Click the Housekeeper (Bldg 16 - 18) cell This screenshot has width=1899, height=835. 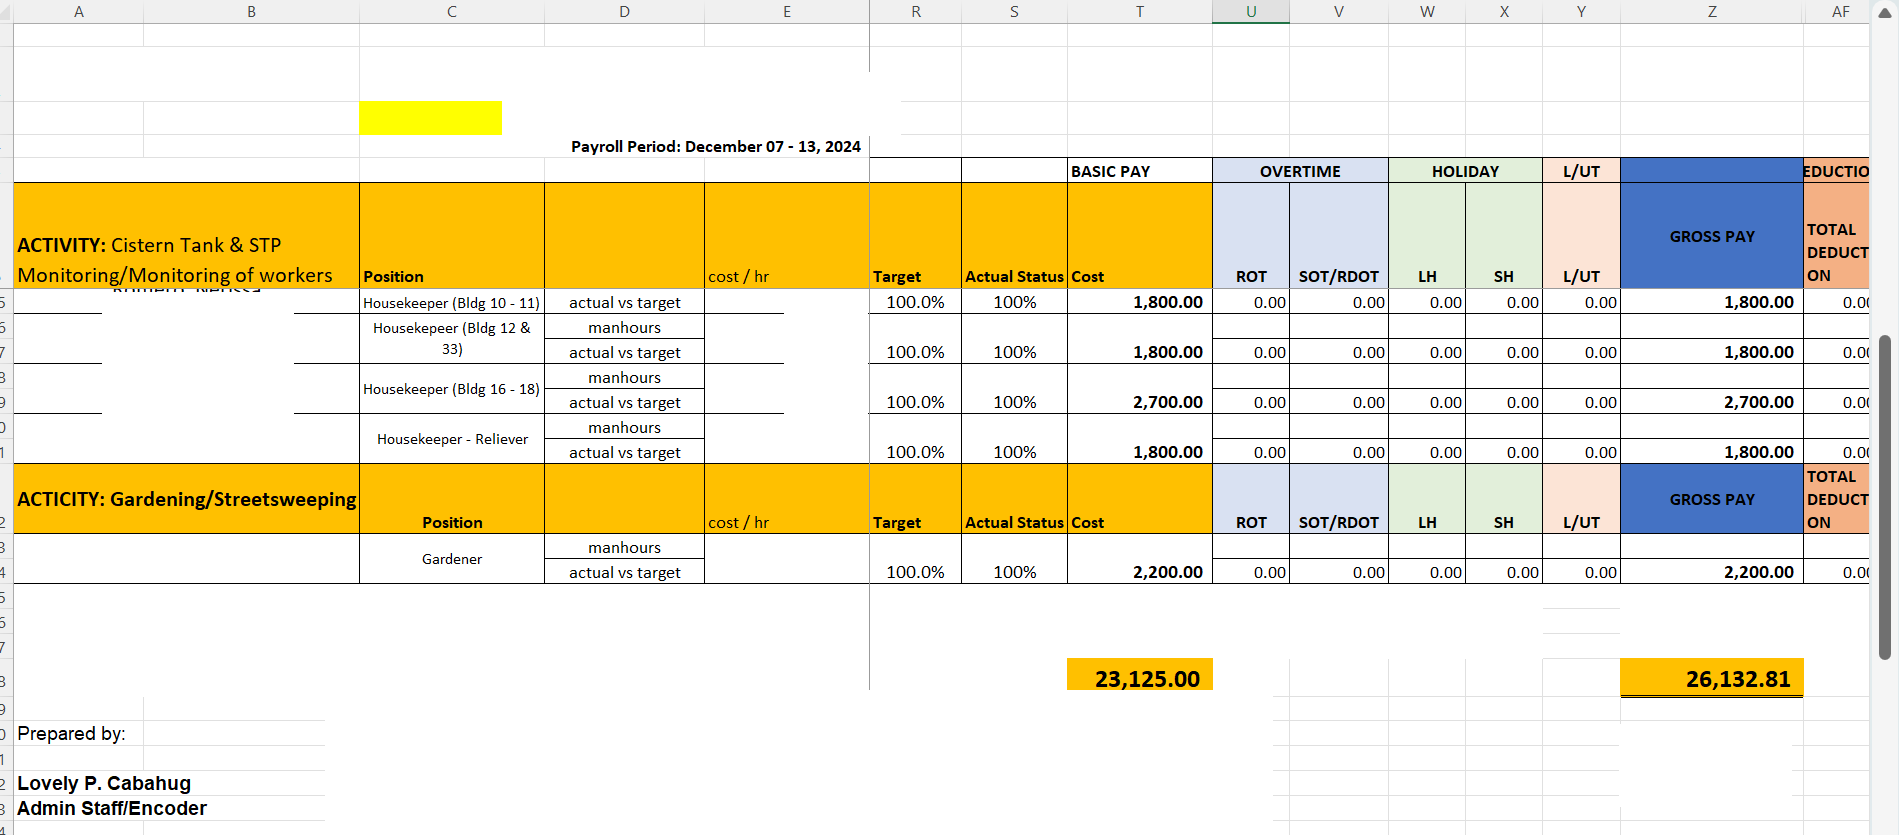tap(452, 389)
